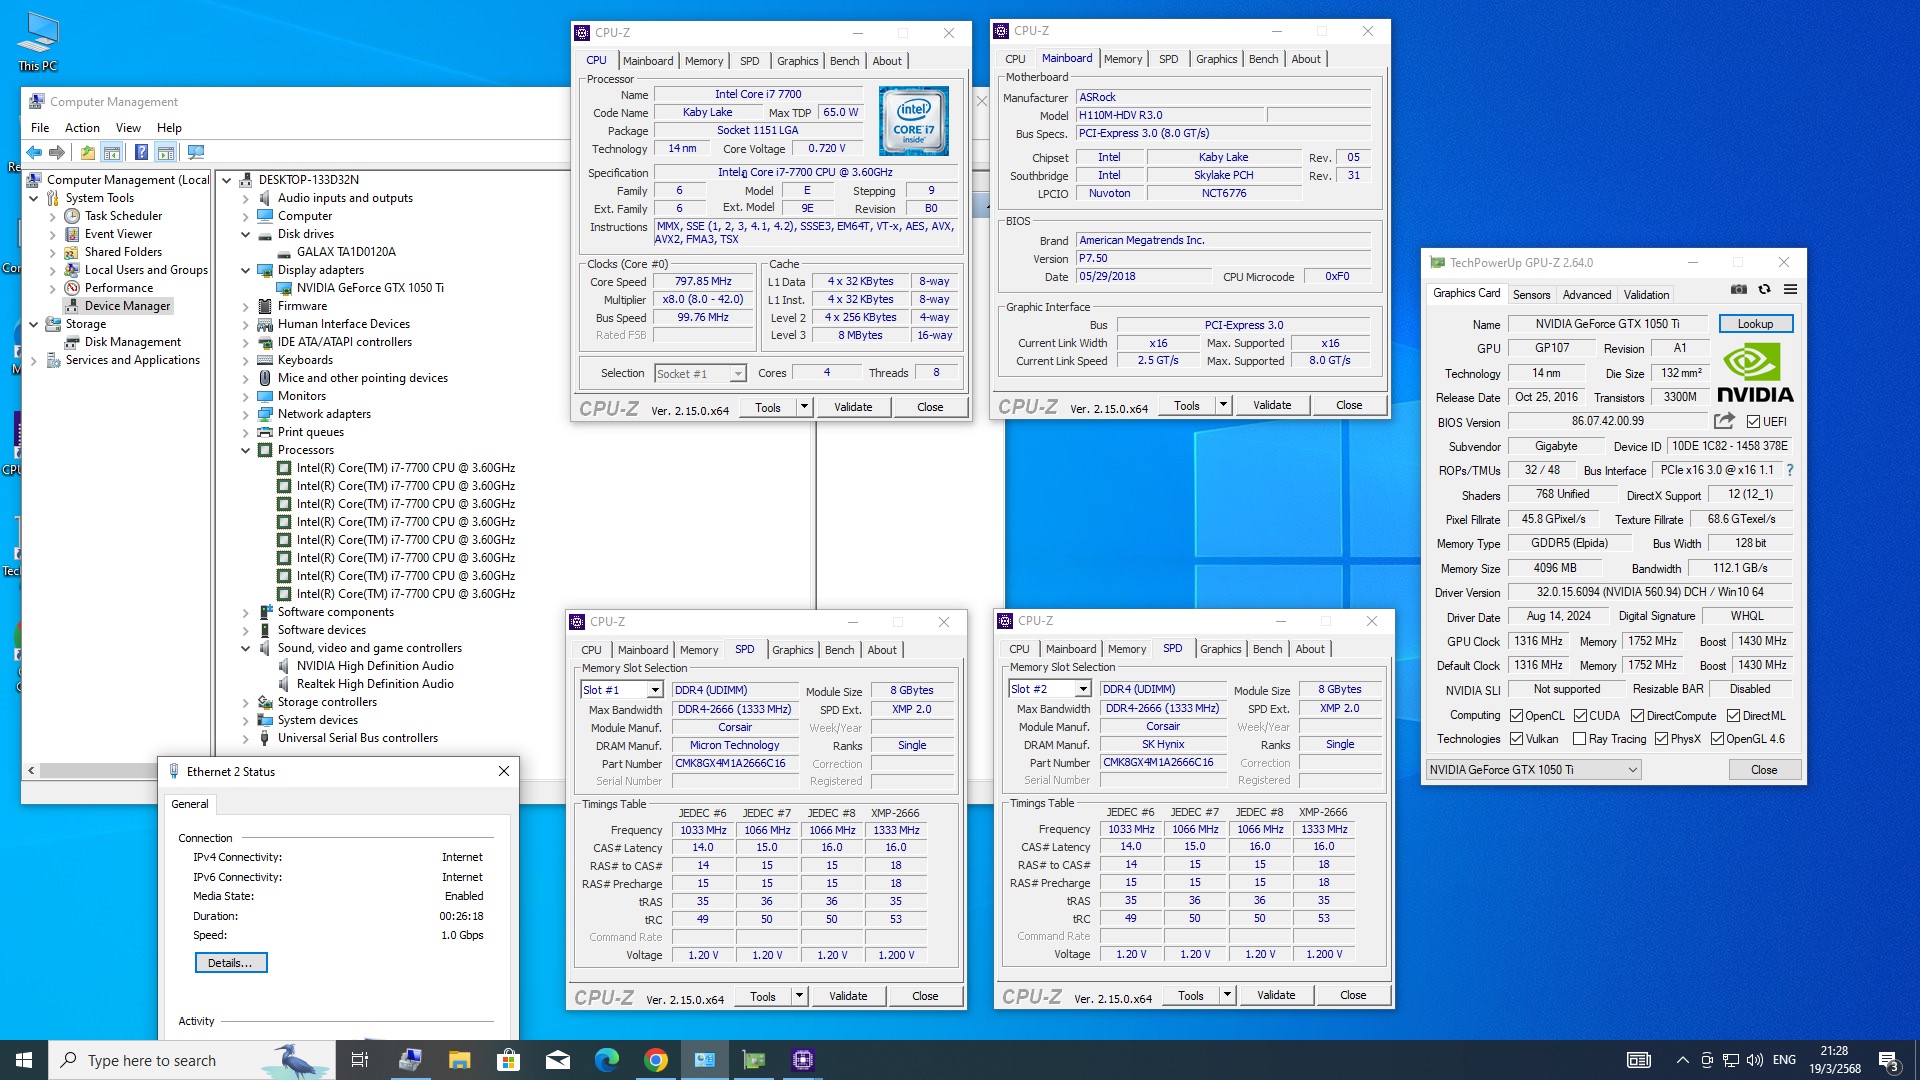Click the Up one level folder icon

(88, 152)
